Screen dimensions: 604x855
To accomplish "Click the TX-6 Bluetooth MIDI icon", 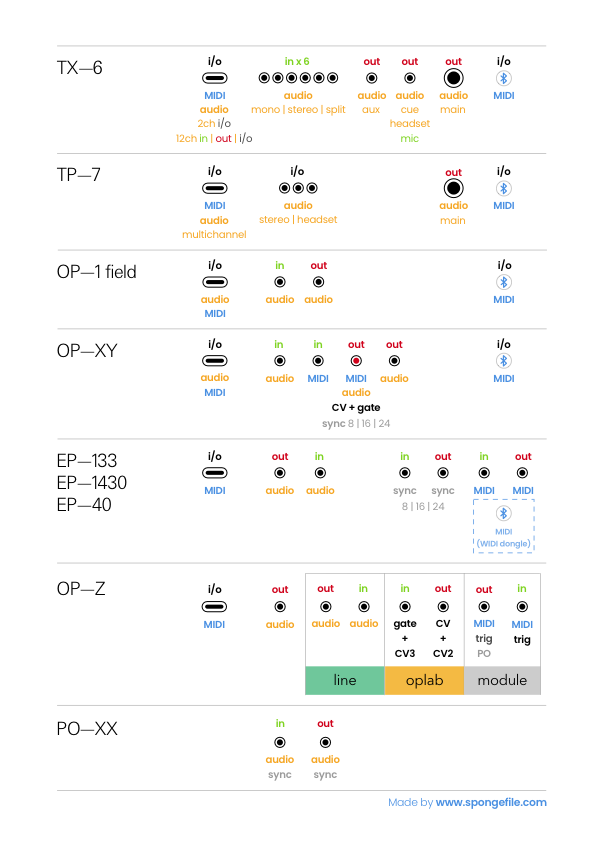I will [504, 78].
